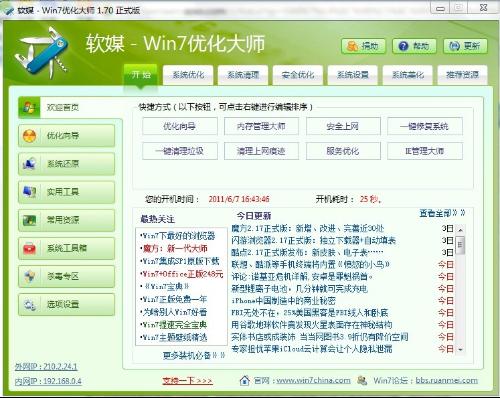Screen dimensions: 500x398
Task: Click the 一键清理垃圾 shortcut button
Action: point(180,151)
